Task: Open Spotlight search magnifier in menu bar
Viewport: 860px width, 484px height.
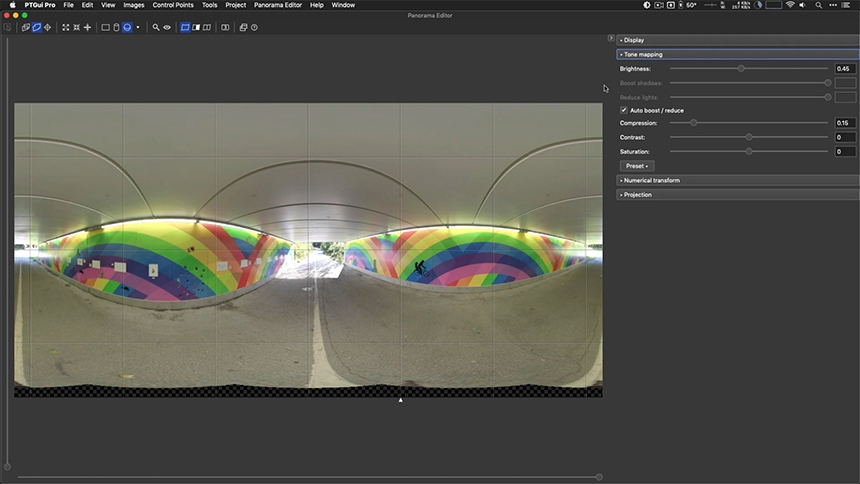Action: tap(818, 5)
